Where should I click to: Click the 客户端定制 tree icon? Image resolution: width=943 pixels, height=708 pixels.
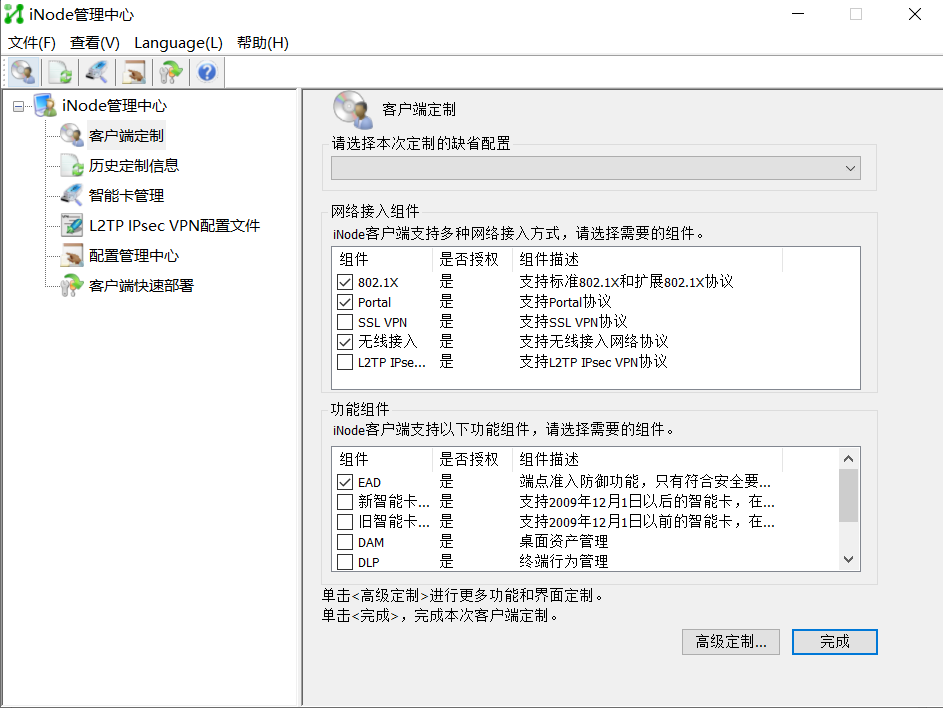tap(72, 135)
